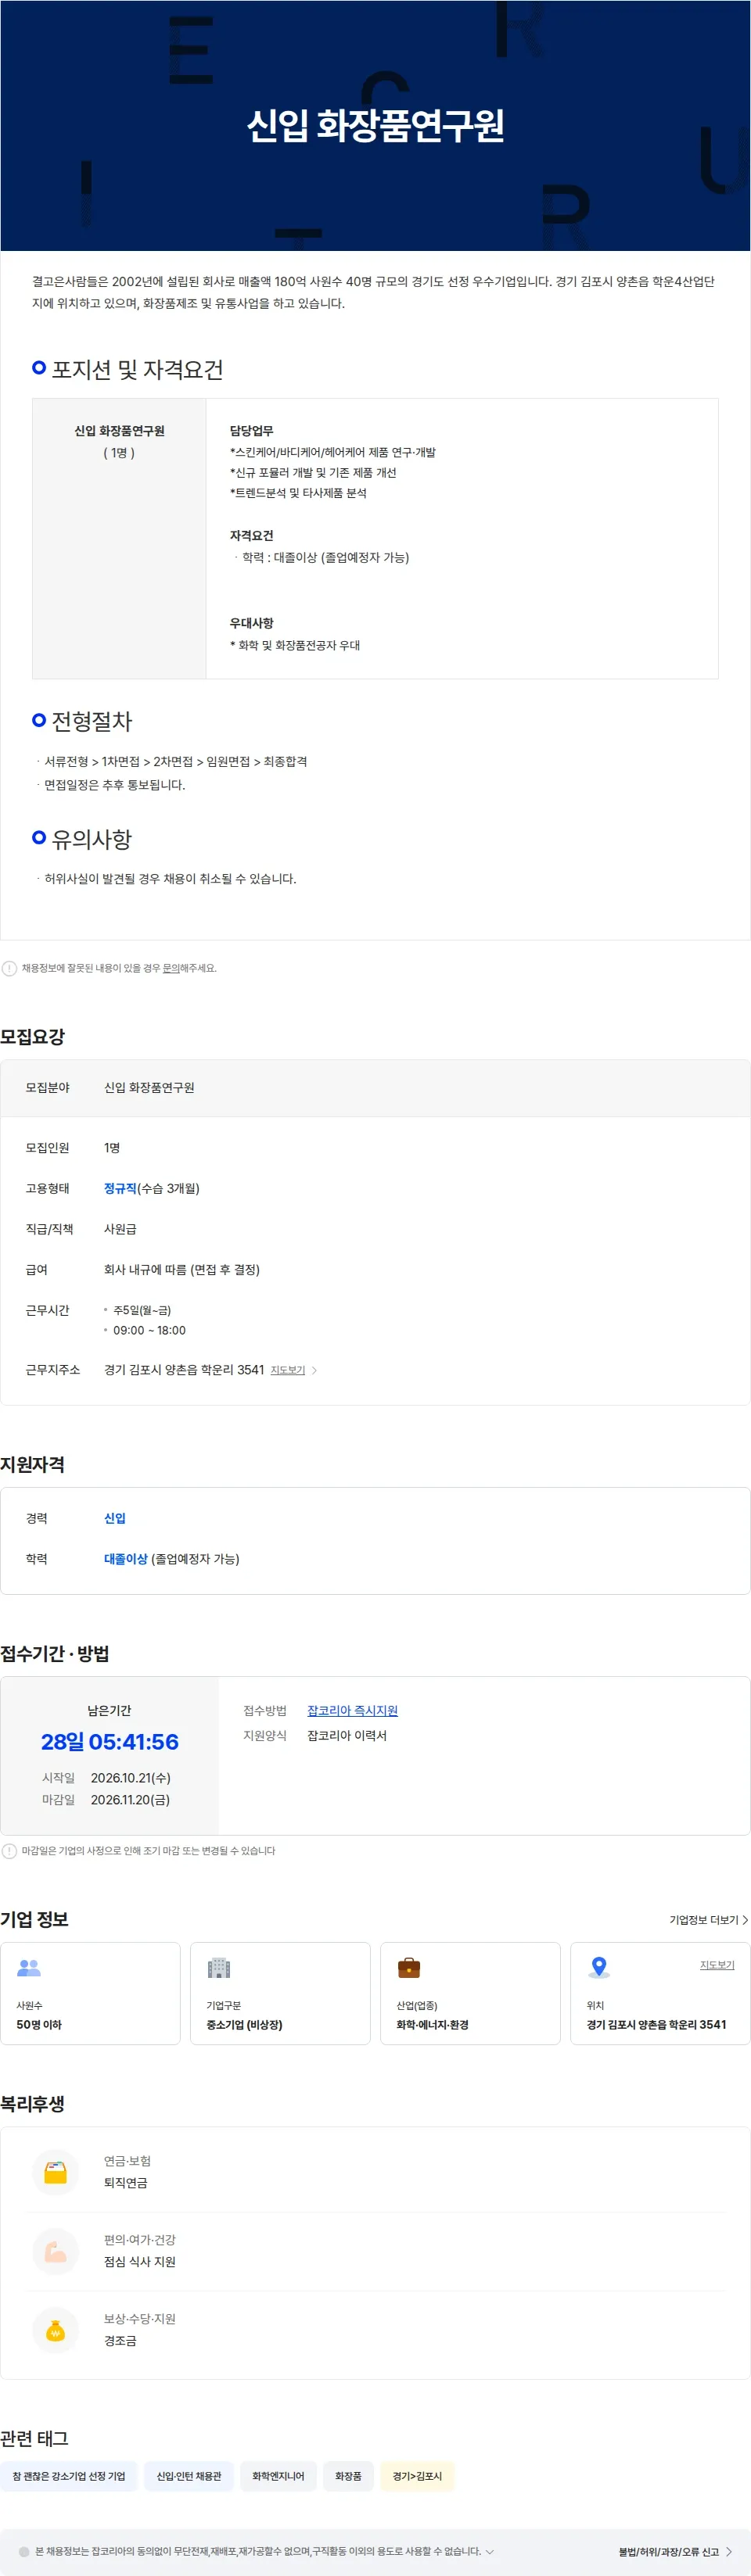Click the chevron after 기업정보 더보기

pyautogui.click(x=745, y=1919)
